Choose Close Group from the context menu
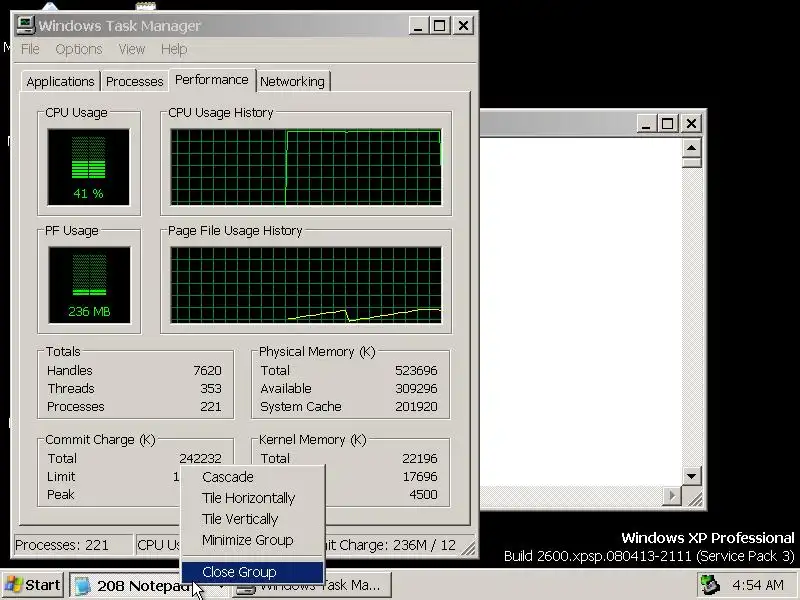 pyautogui.click(x=253, y=572)
